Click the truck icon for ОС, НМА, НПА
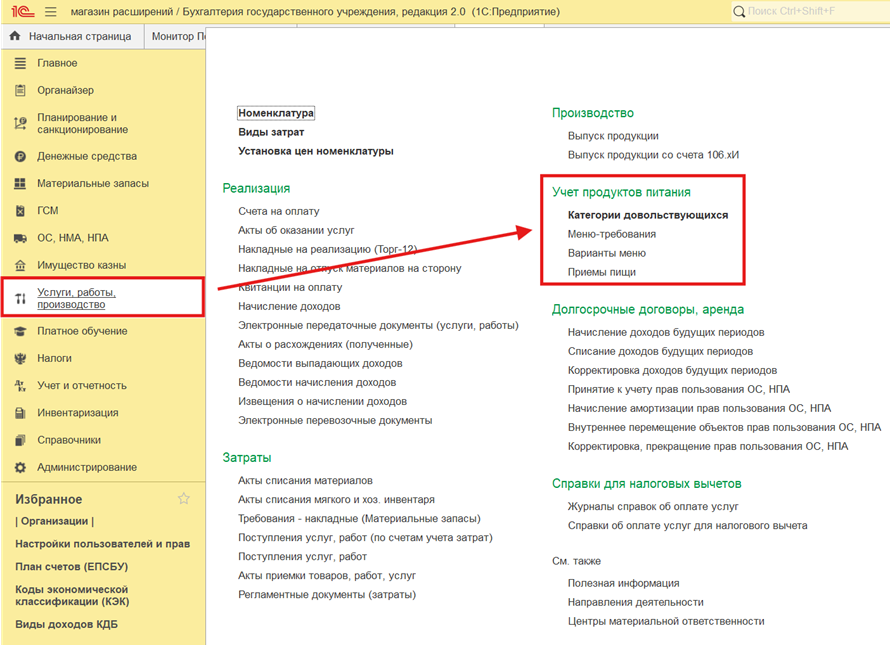Viewport: 890px width, 645px height. (20, 238)
